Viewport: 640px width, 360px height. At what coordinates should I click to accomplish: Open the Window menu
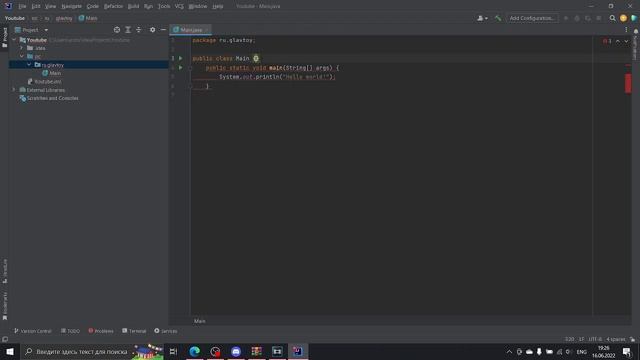(x=198, y=6)
